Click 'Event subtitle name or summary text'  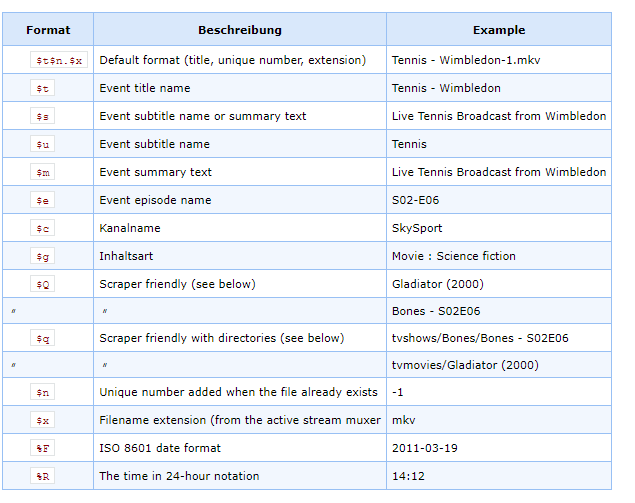click(202, 116)
